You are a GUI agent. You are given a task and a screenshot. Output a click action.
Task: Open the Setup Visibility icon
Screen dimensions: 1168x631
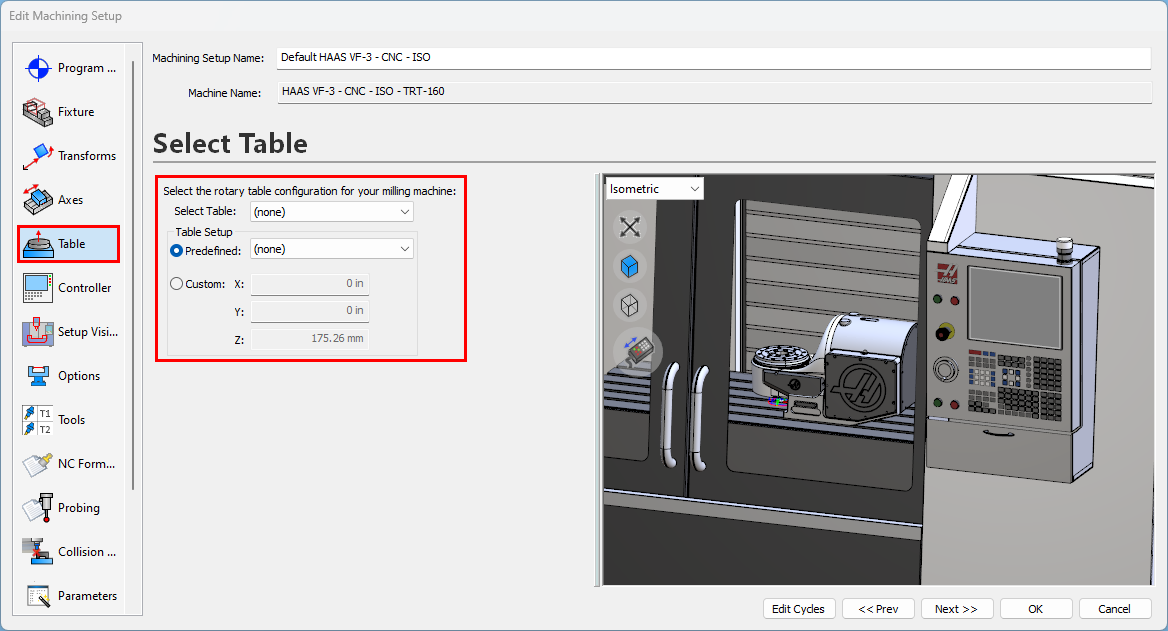pyautogui.click(x=37, y=332)
